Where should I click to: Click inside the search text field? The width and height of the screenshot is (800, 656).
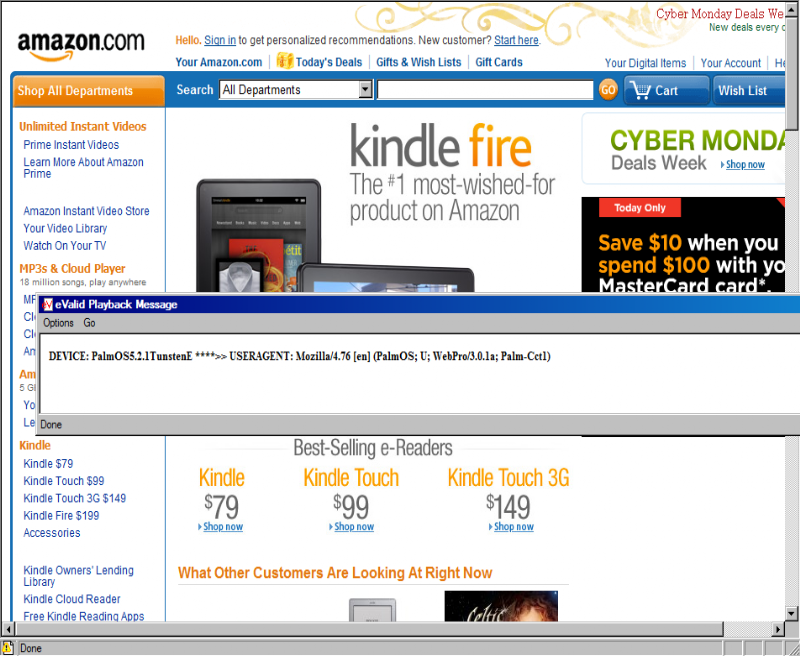(x=485, y=90)
